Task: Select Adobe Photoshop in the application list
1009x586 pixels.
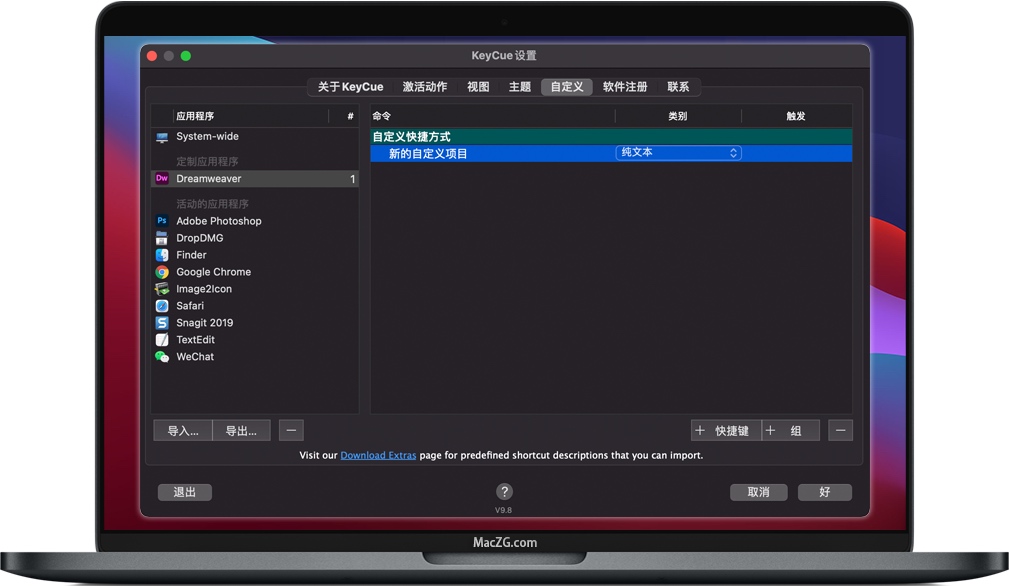Action: click(218, 221)
